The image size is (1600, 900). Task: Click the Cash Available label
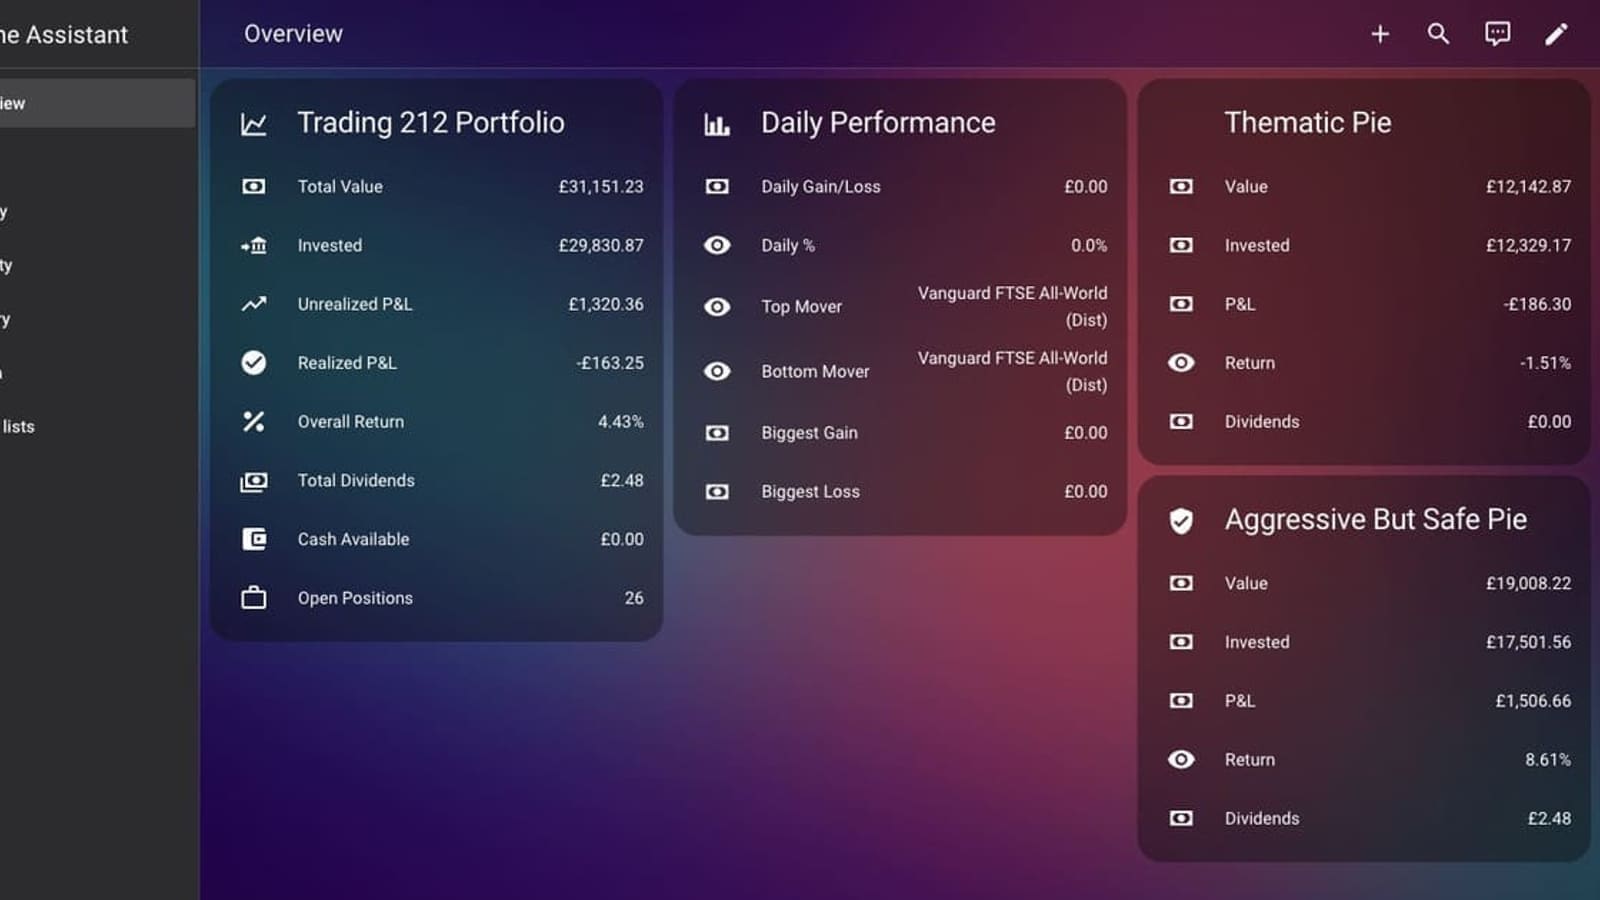(x=353, y=540)
